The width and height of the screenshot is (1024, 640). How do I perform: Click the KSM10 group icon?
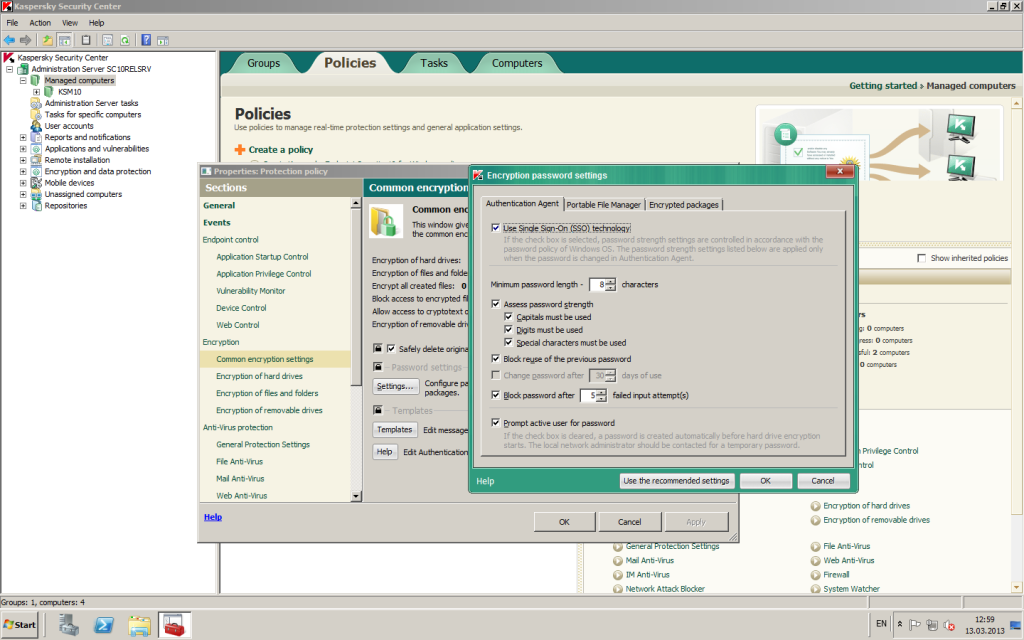pyautogui.click(x=49, y=91)
